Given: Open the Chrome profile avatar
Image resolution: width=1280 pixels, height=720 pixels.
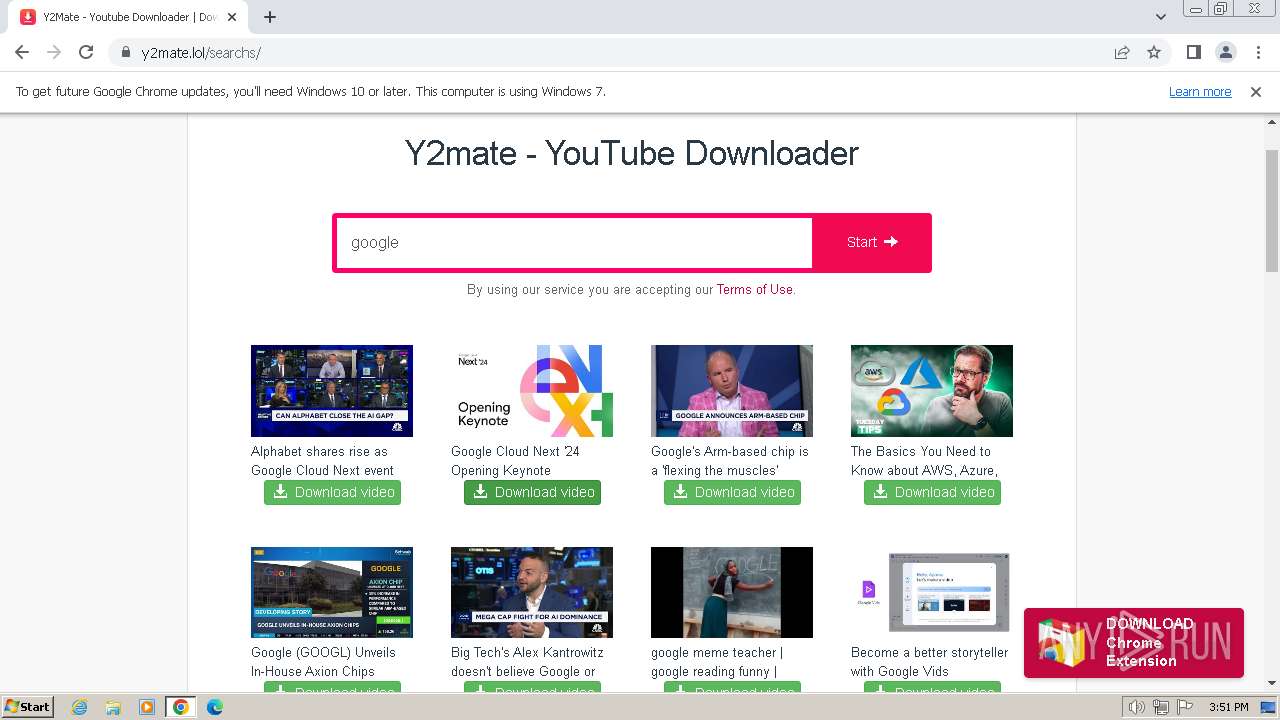Looking at the screenshot, I should coord(1225,53).
